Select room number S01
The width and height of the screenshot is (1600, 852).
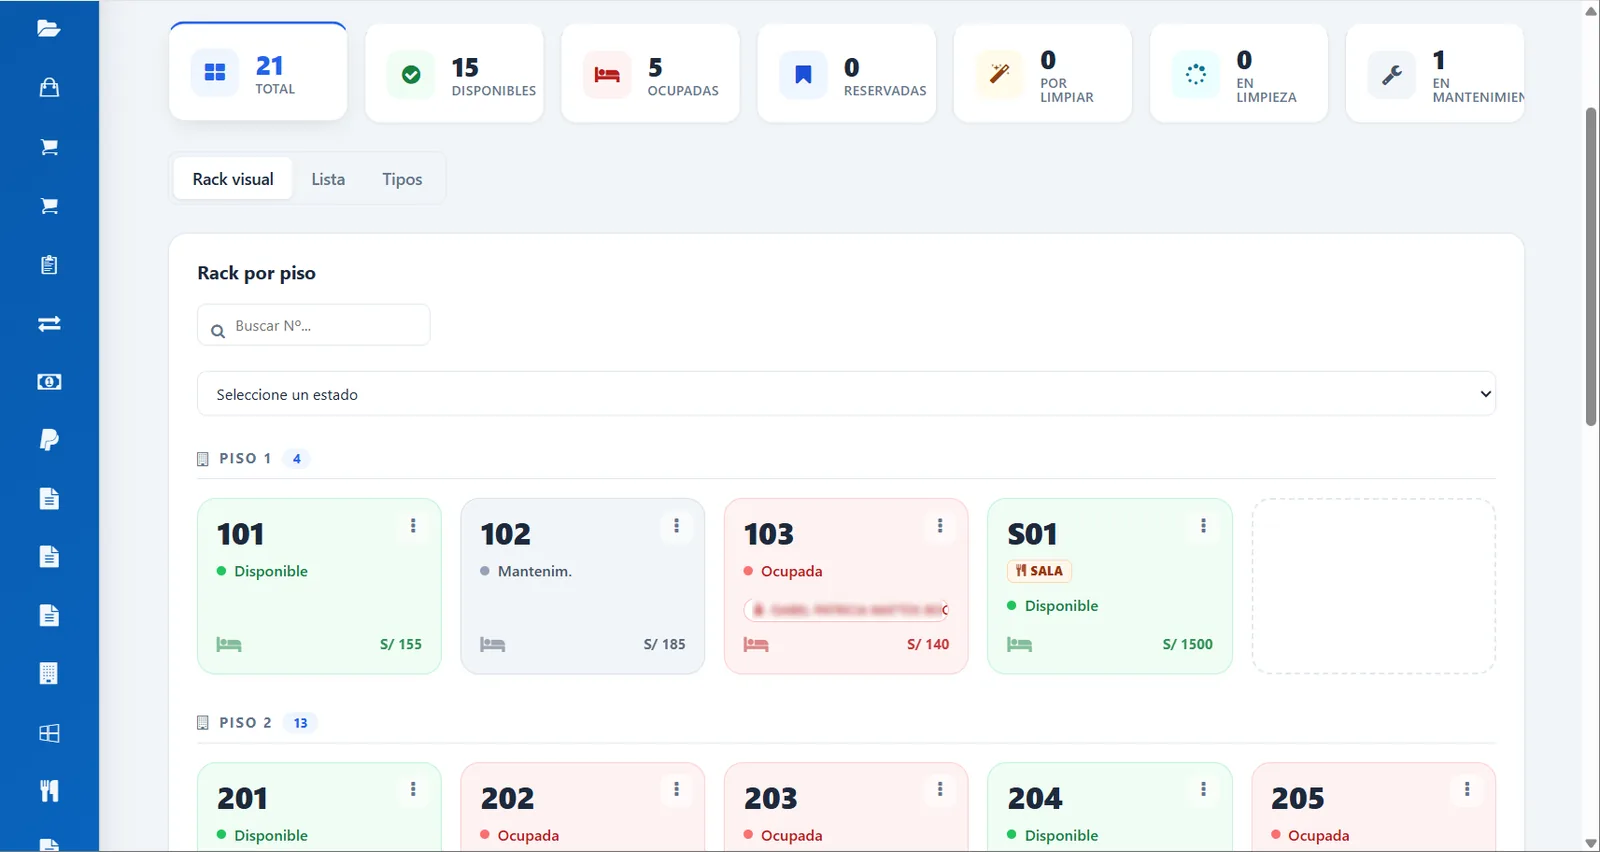pyautogui.click(x=1032, y=534)
